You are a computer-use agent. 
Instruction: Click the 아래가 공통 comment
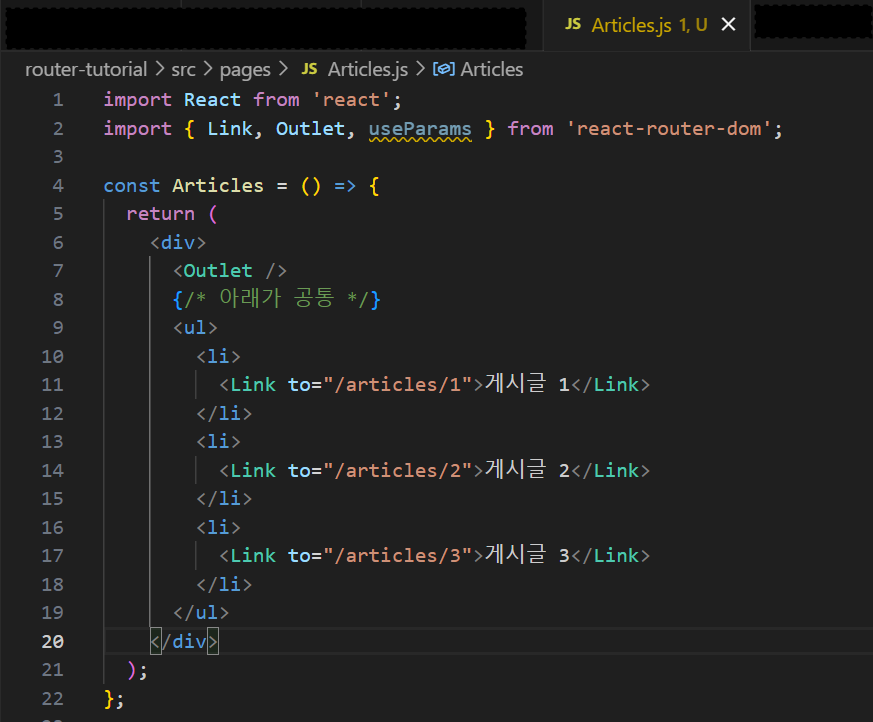[276, 299]
